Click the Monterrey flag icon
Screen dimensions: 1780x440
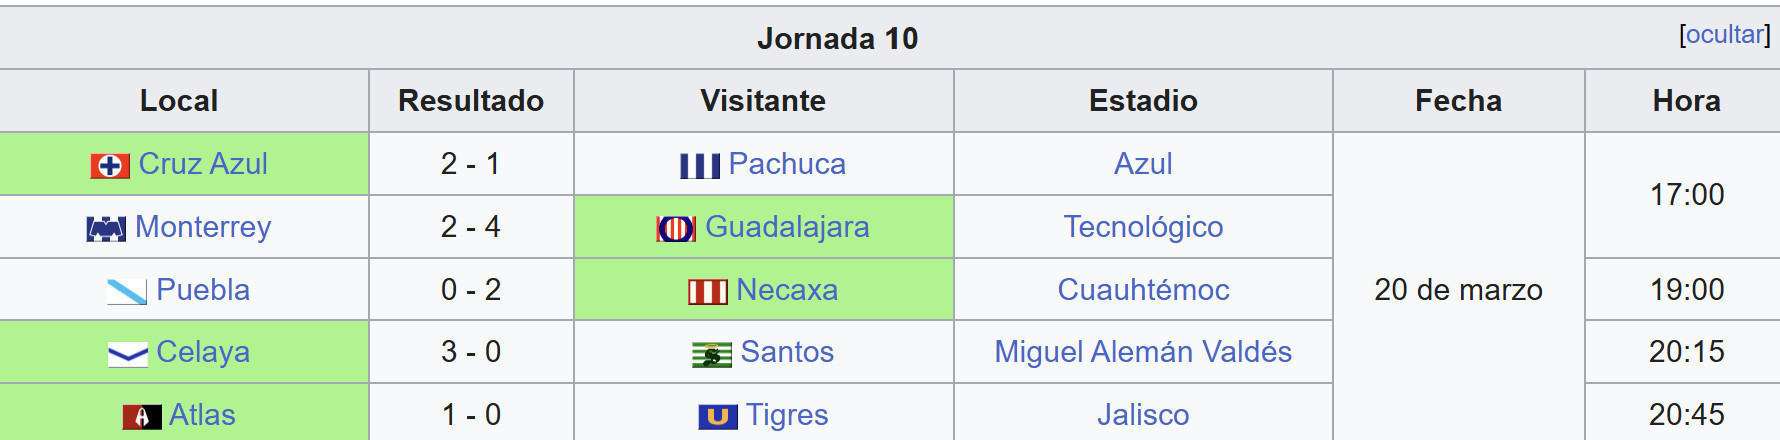(x=106, y=229)
